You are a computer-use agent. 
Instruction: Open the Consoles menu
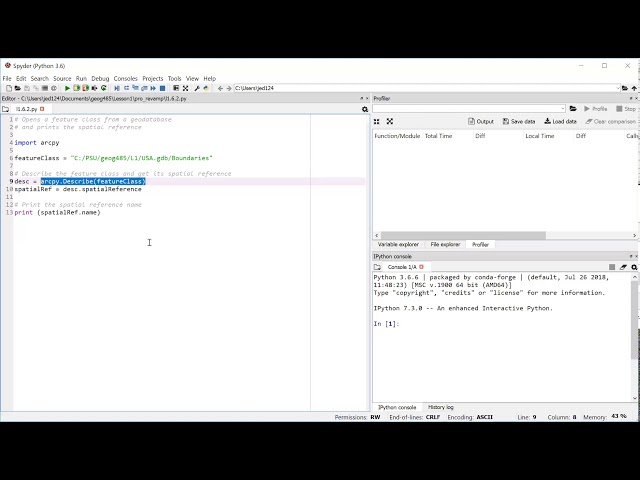[x=125, y=78]
